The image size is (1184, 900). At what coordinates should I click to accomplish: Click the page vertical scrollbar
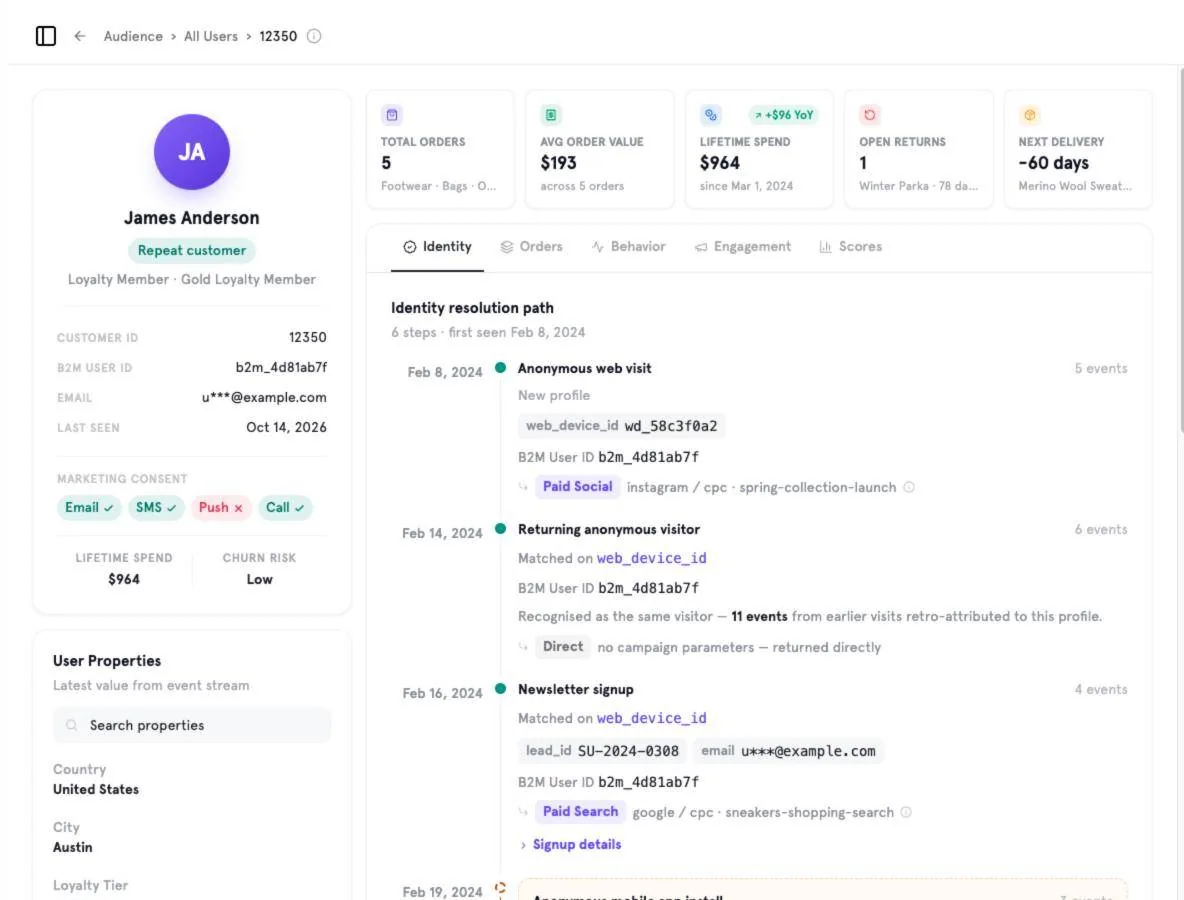1181,249
